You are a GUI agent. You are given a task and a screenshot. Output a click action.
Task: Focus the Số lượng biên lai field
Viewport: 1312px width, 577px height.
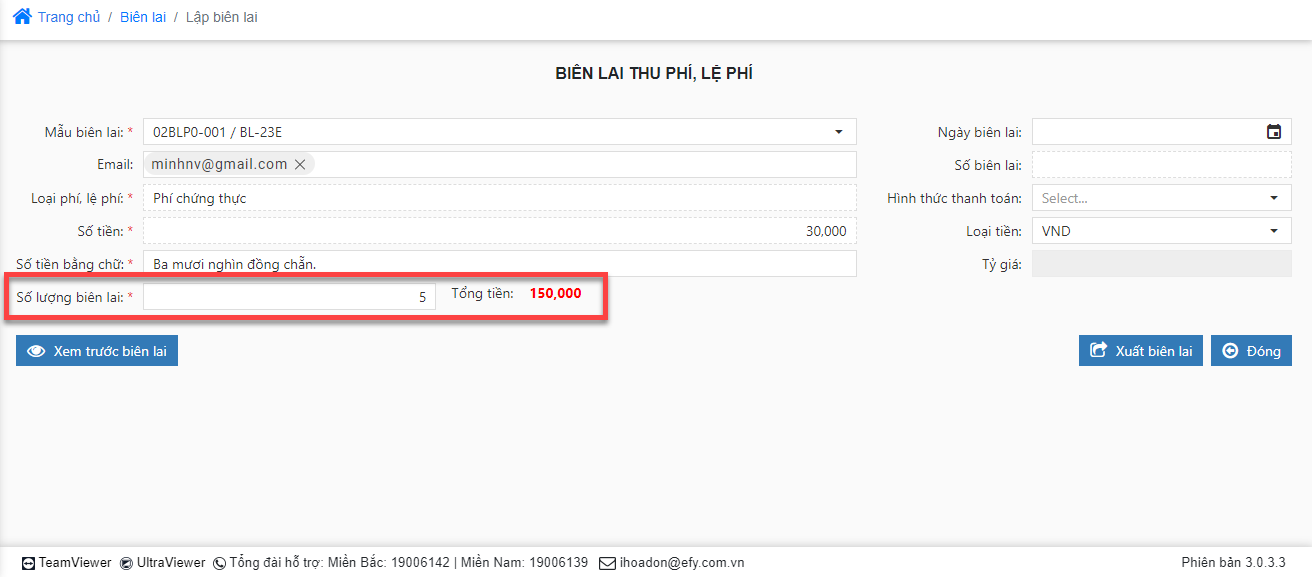click(x=289, y=297)
